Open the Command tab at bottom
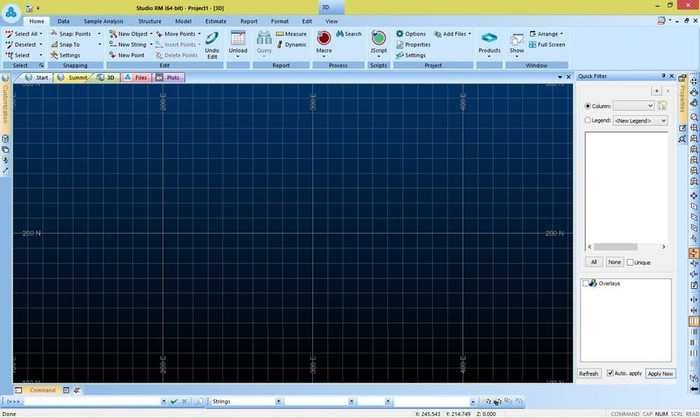This screenshot has width=700, height=418. [x=36, y=390]
